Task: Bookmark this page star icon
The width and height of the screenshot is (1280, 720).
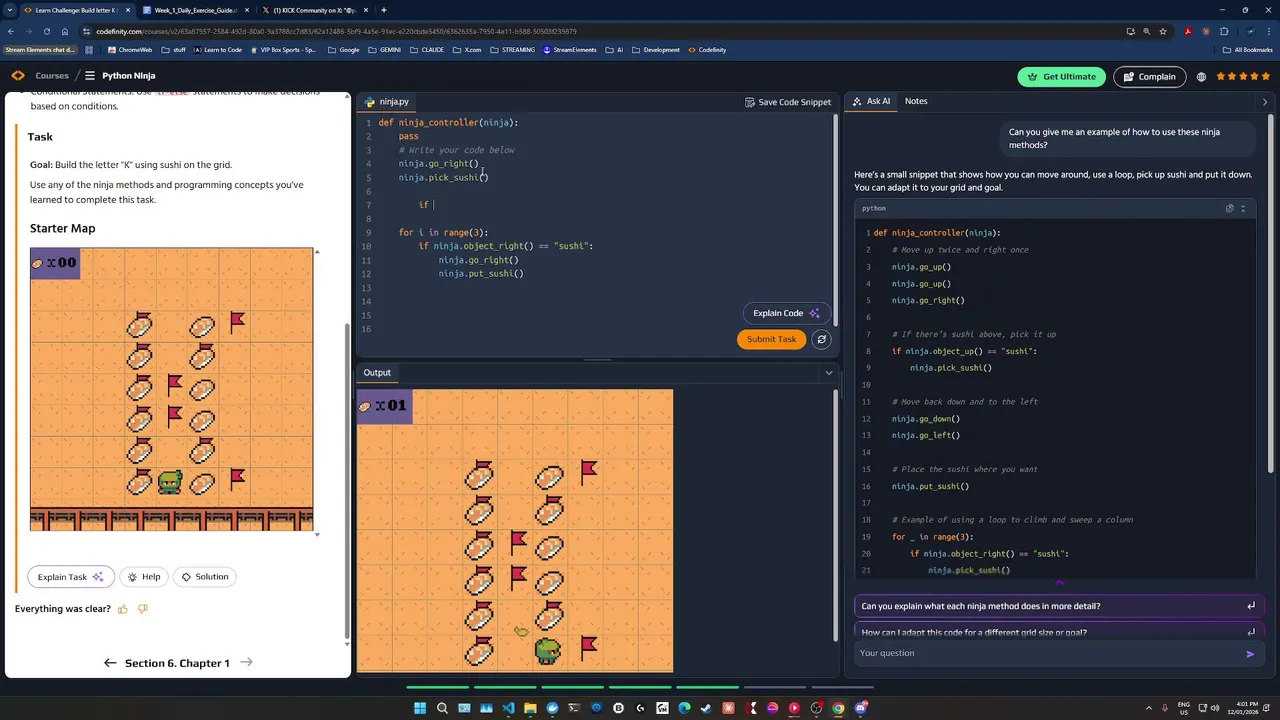Action: click(1162, 31)
